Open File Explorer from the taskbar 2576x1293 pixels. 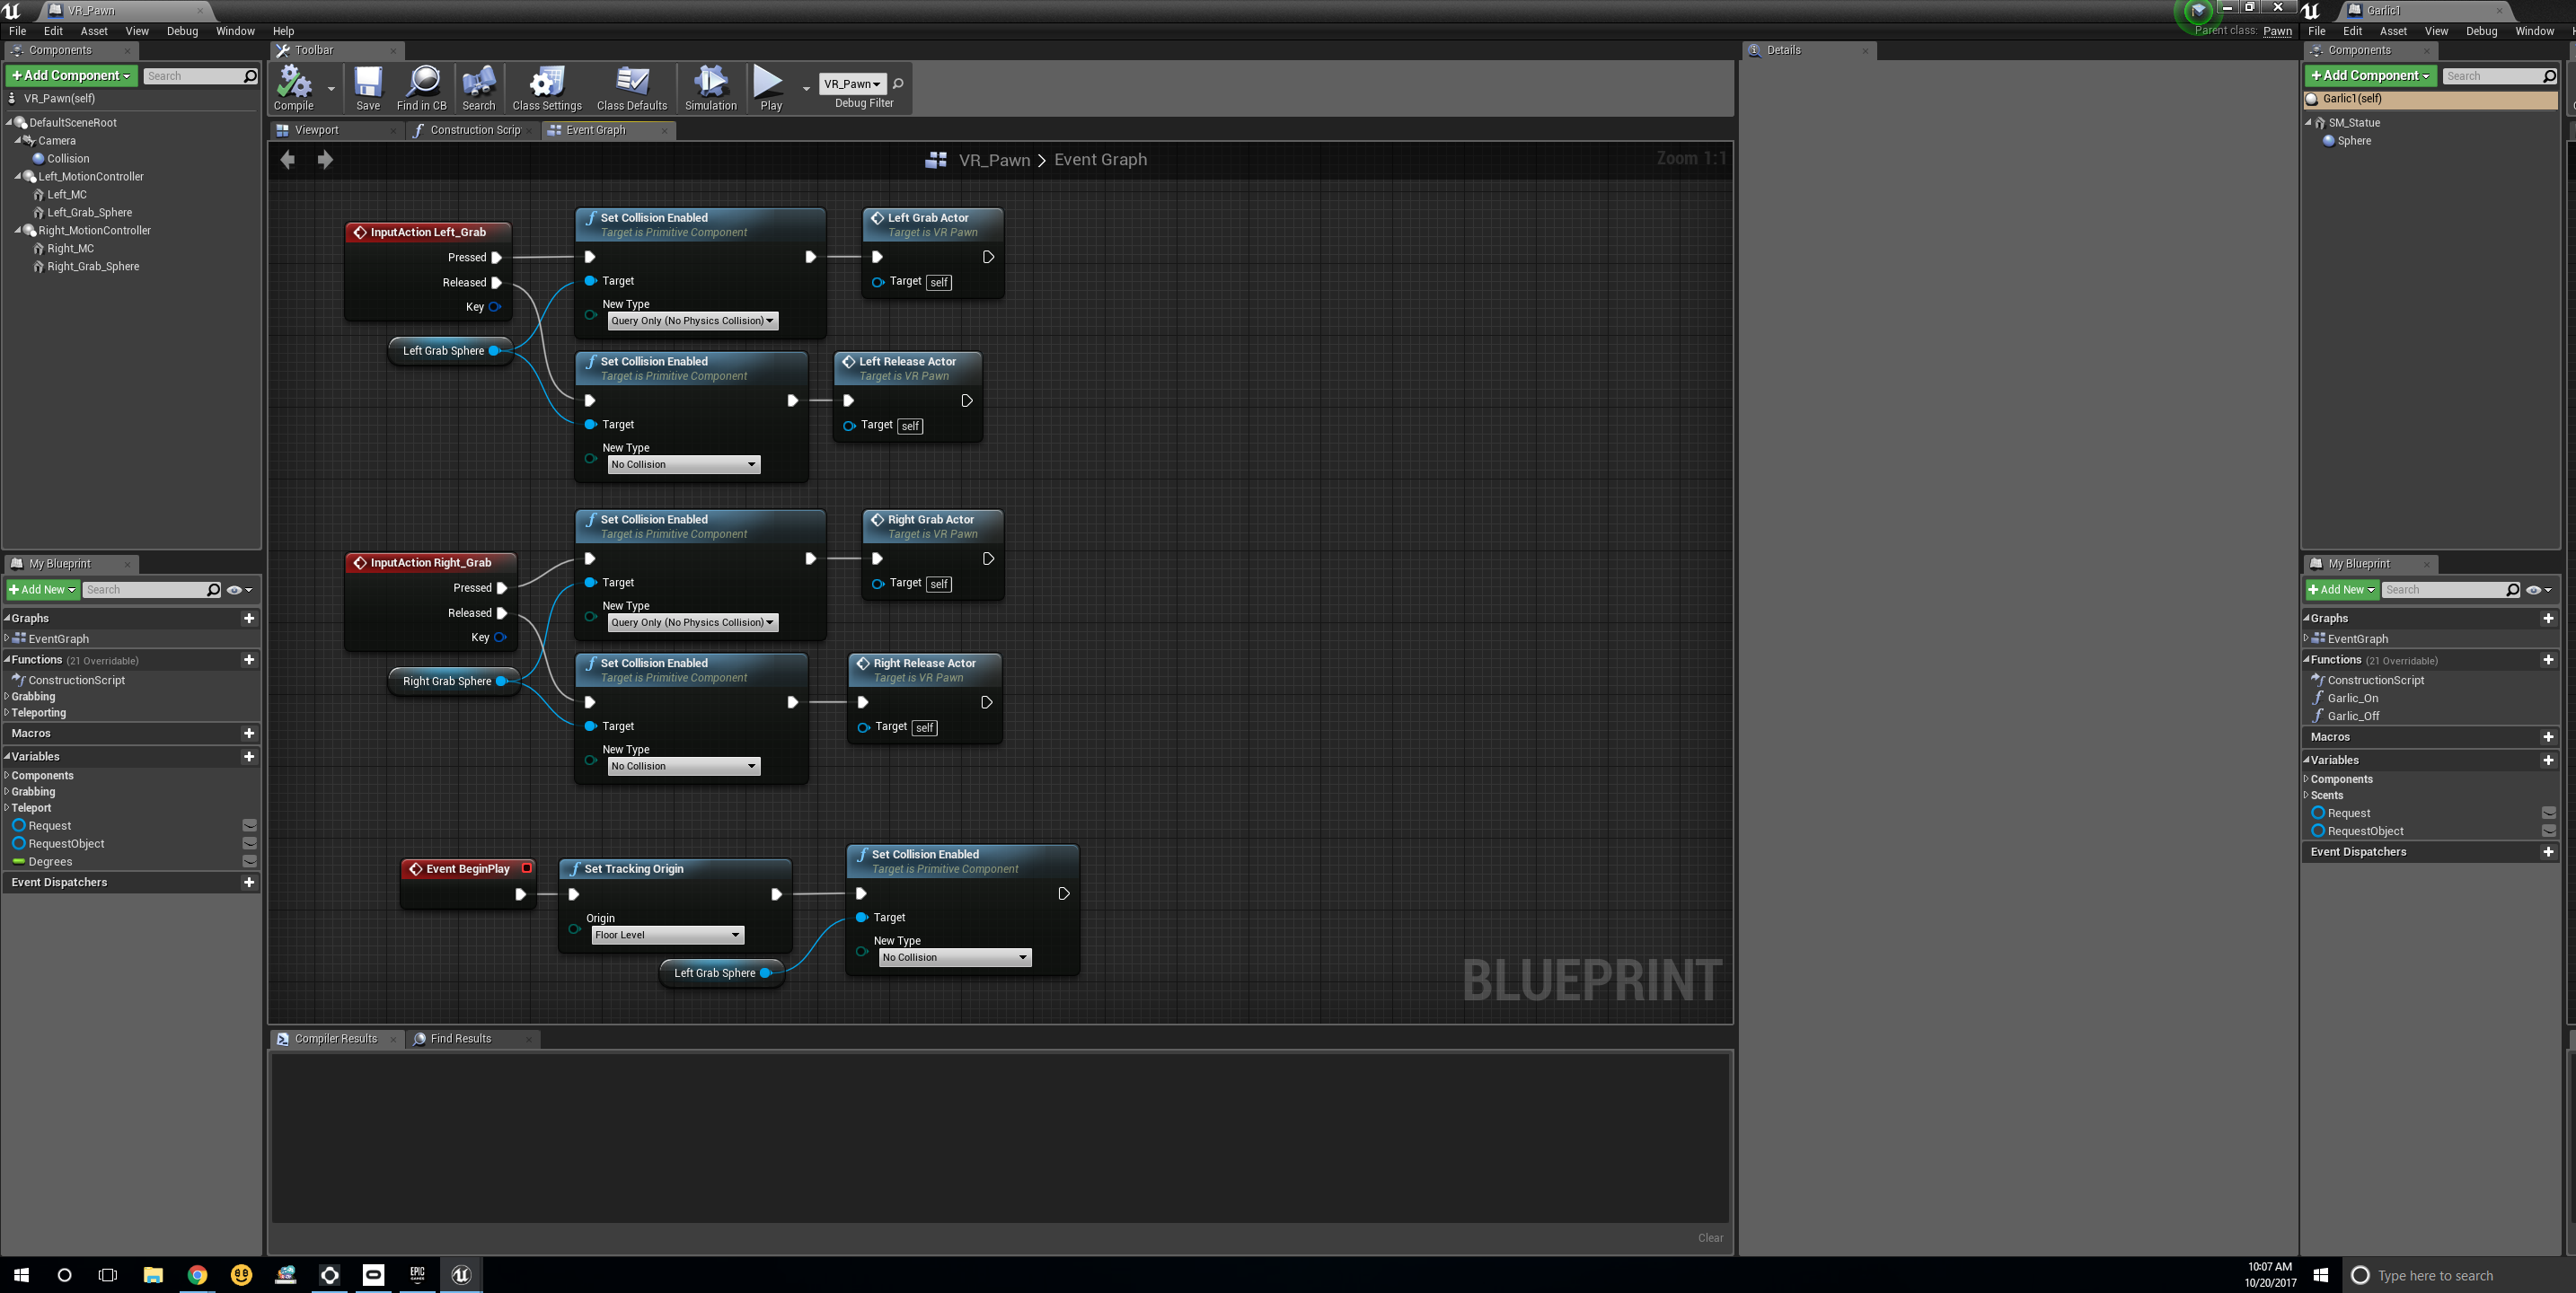pyautogui.click(x=153, y=1274)
